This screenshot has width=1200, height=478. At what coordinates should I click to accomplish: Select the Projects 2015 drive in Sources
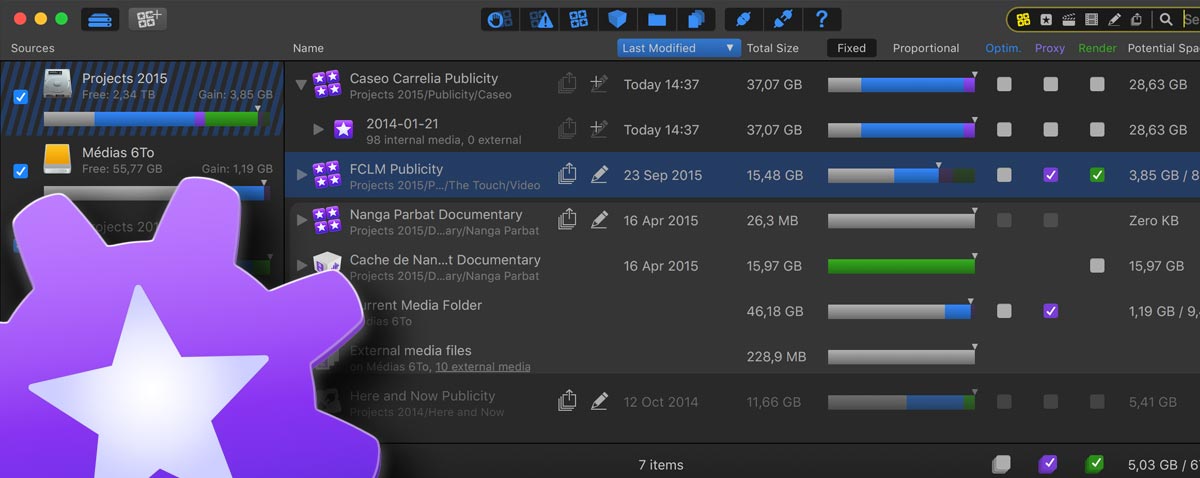pyautogui.click(x=141, y=98)
